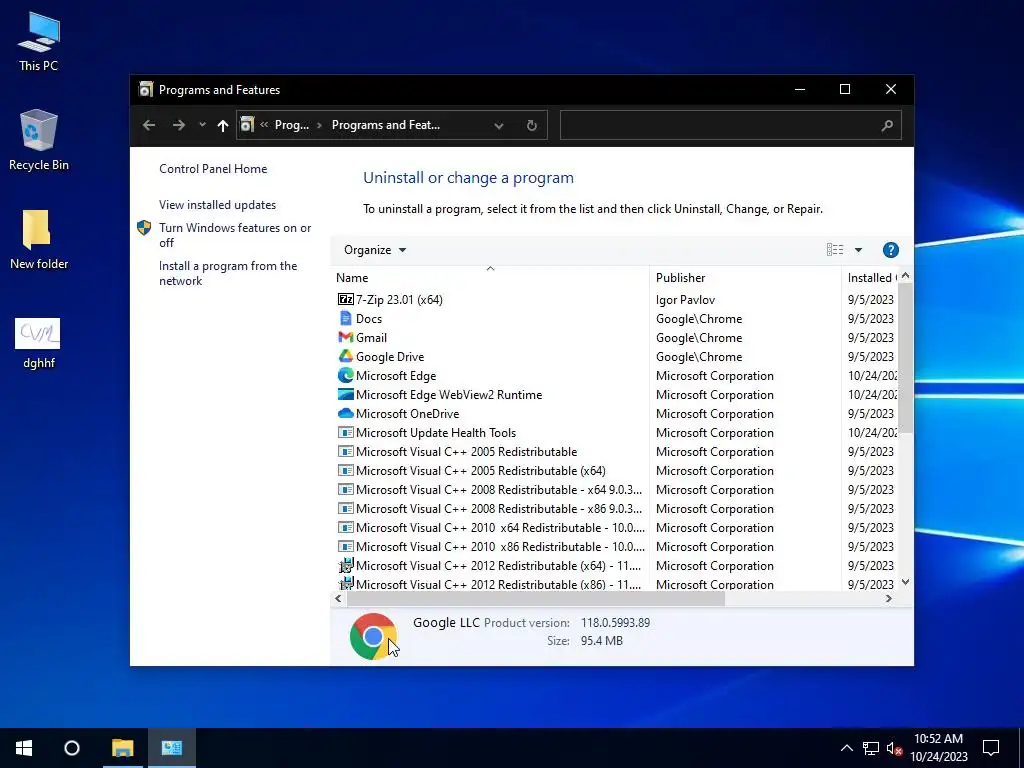Image resolution: width=1024 pixels, height=768 pixels.
Task: Open View installed updates link
Action: pyautogui.click(x=217, y=204)
